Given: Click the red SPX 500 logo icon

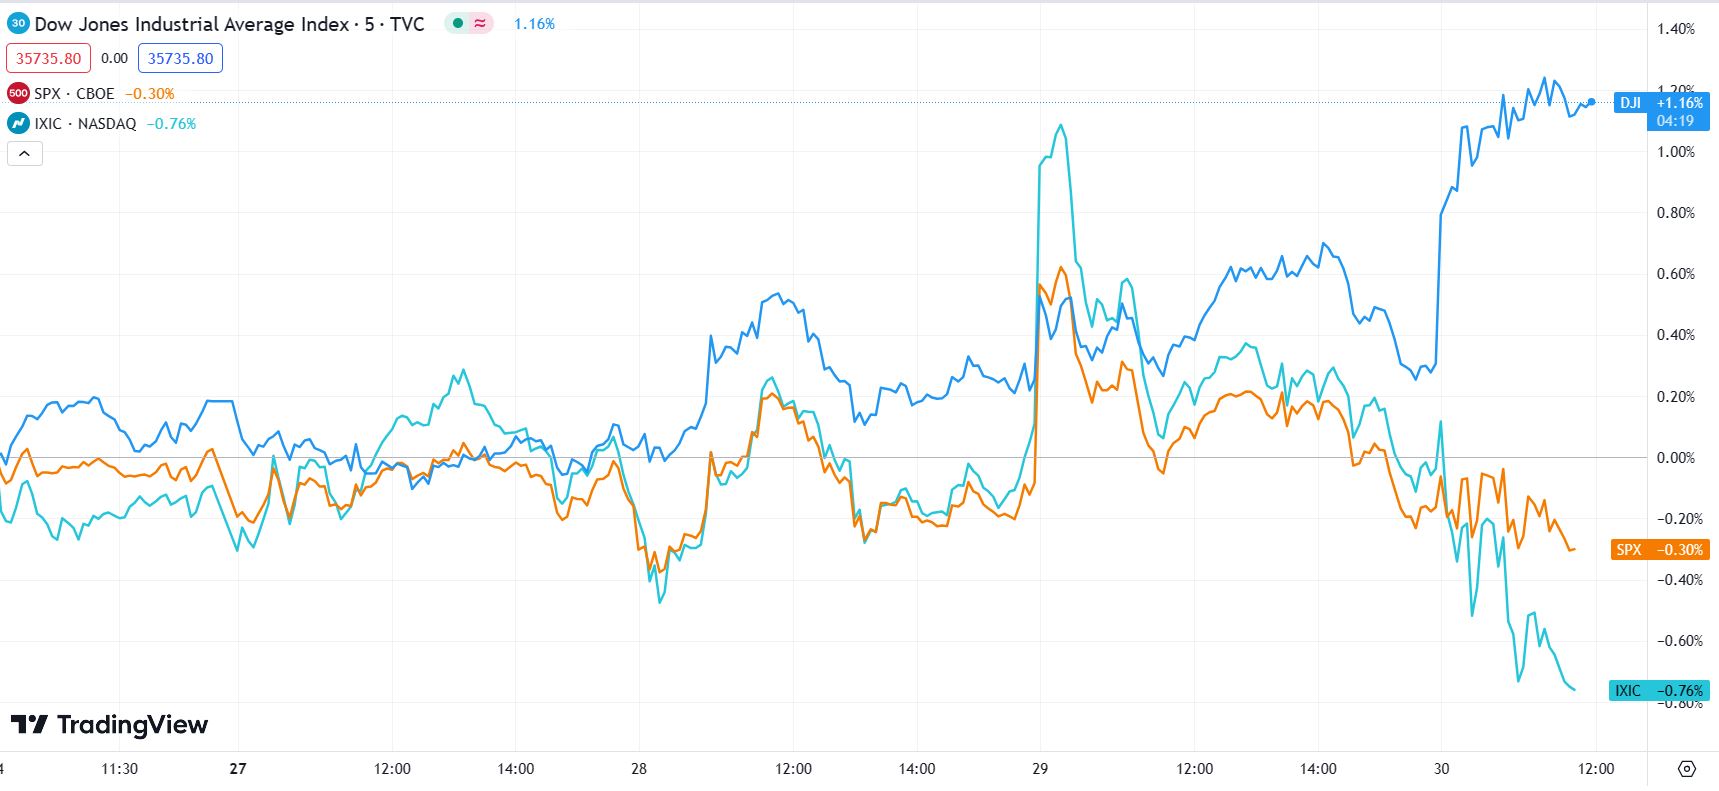Looking at the screenshot, I should (18, 93).
